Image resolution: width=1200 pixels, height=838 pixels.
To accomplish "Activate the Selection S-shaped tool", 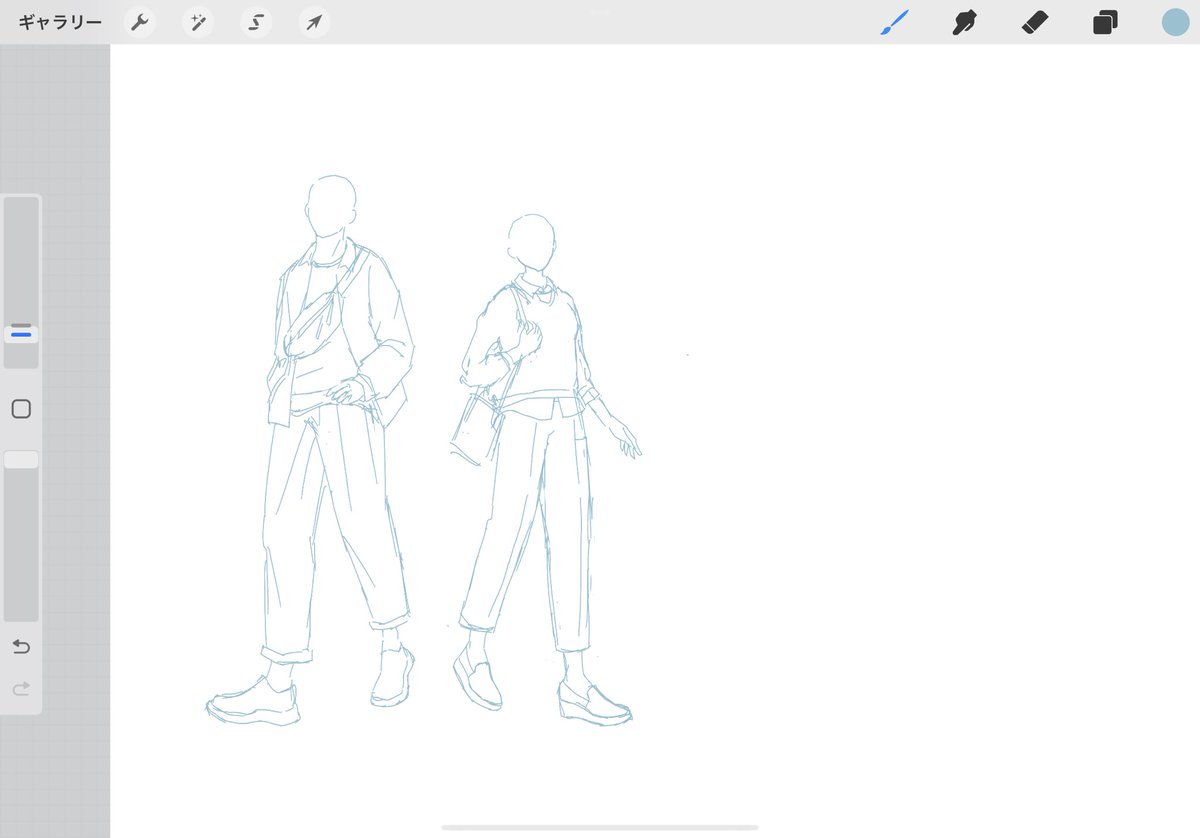I will coord(257,22).
